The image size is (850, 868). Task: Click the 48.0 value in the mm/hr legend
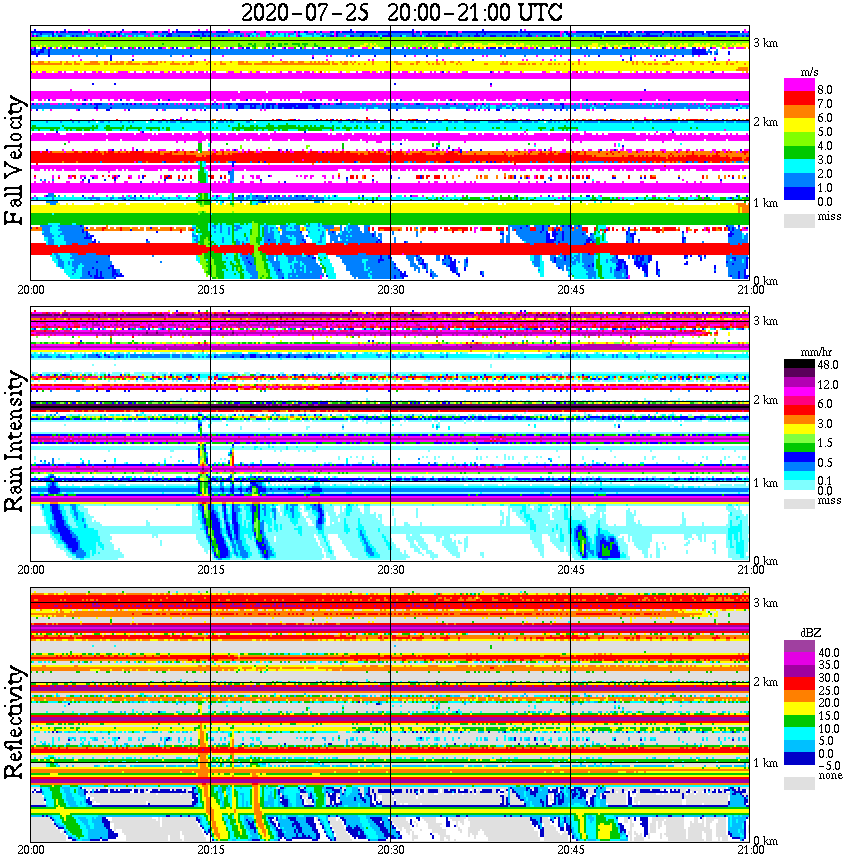(x=828, y=365)
